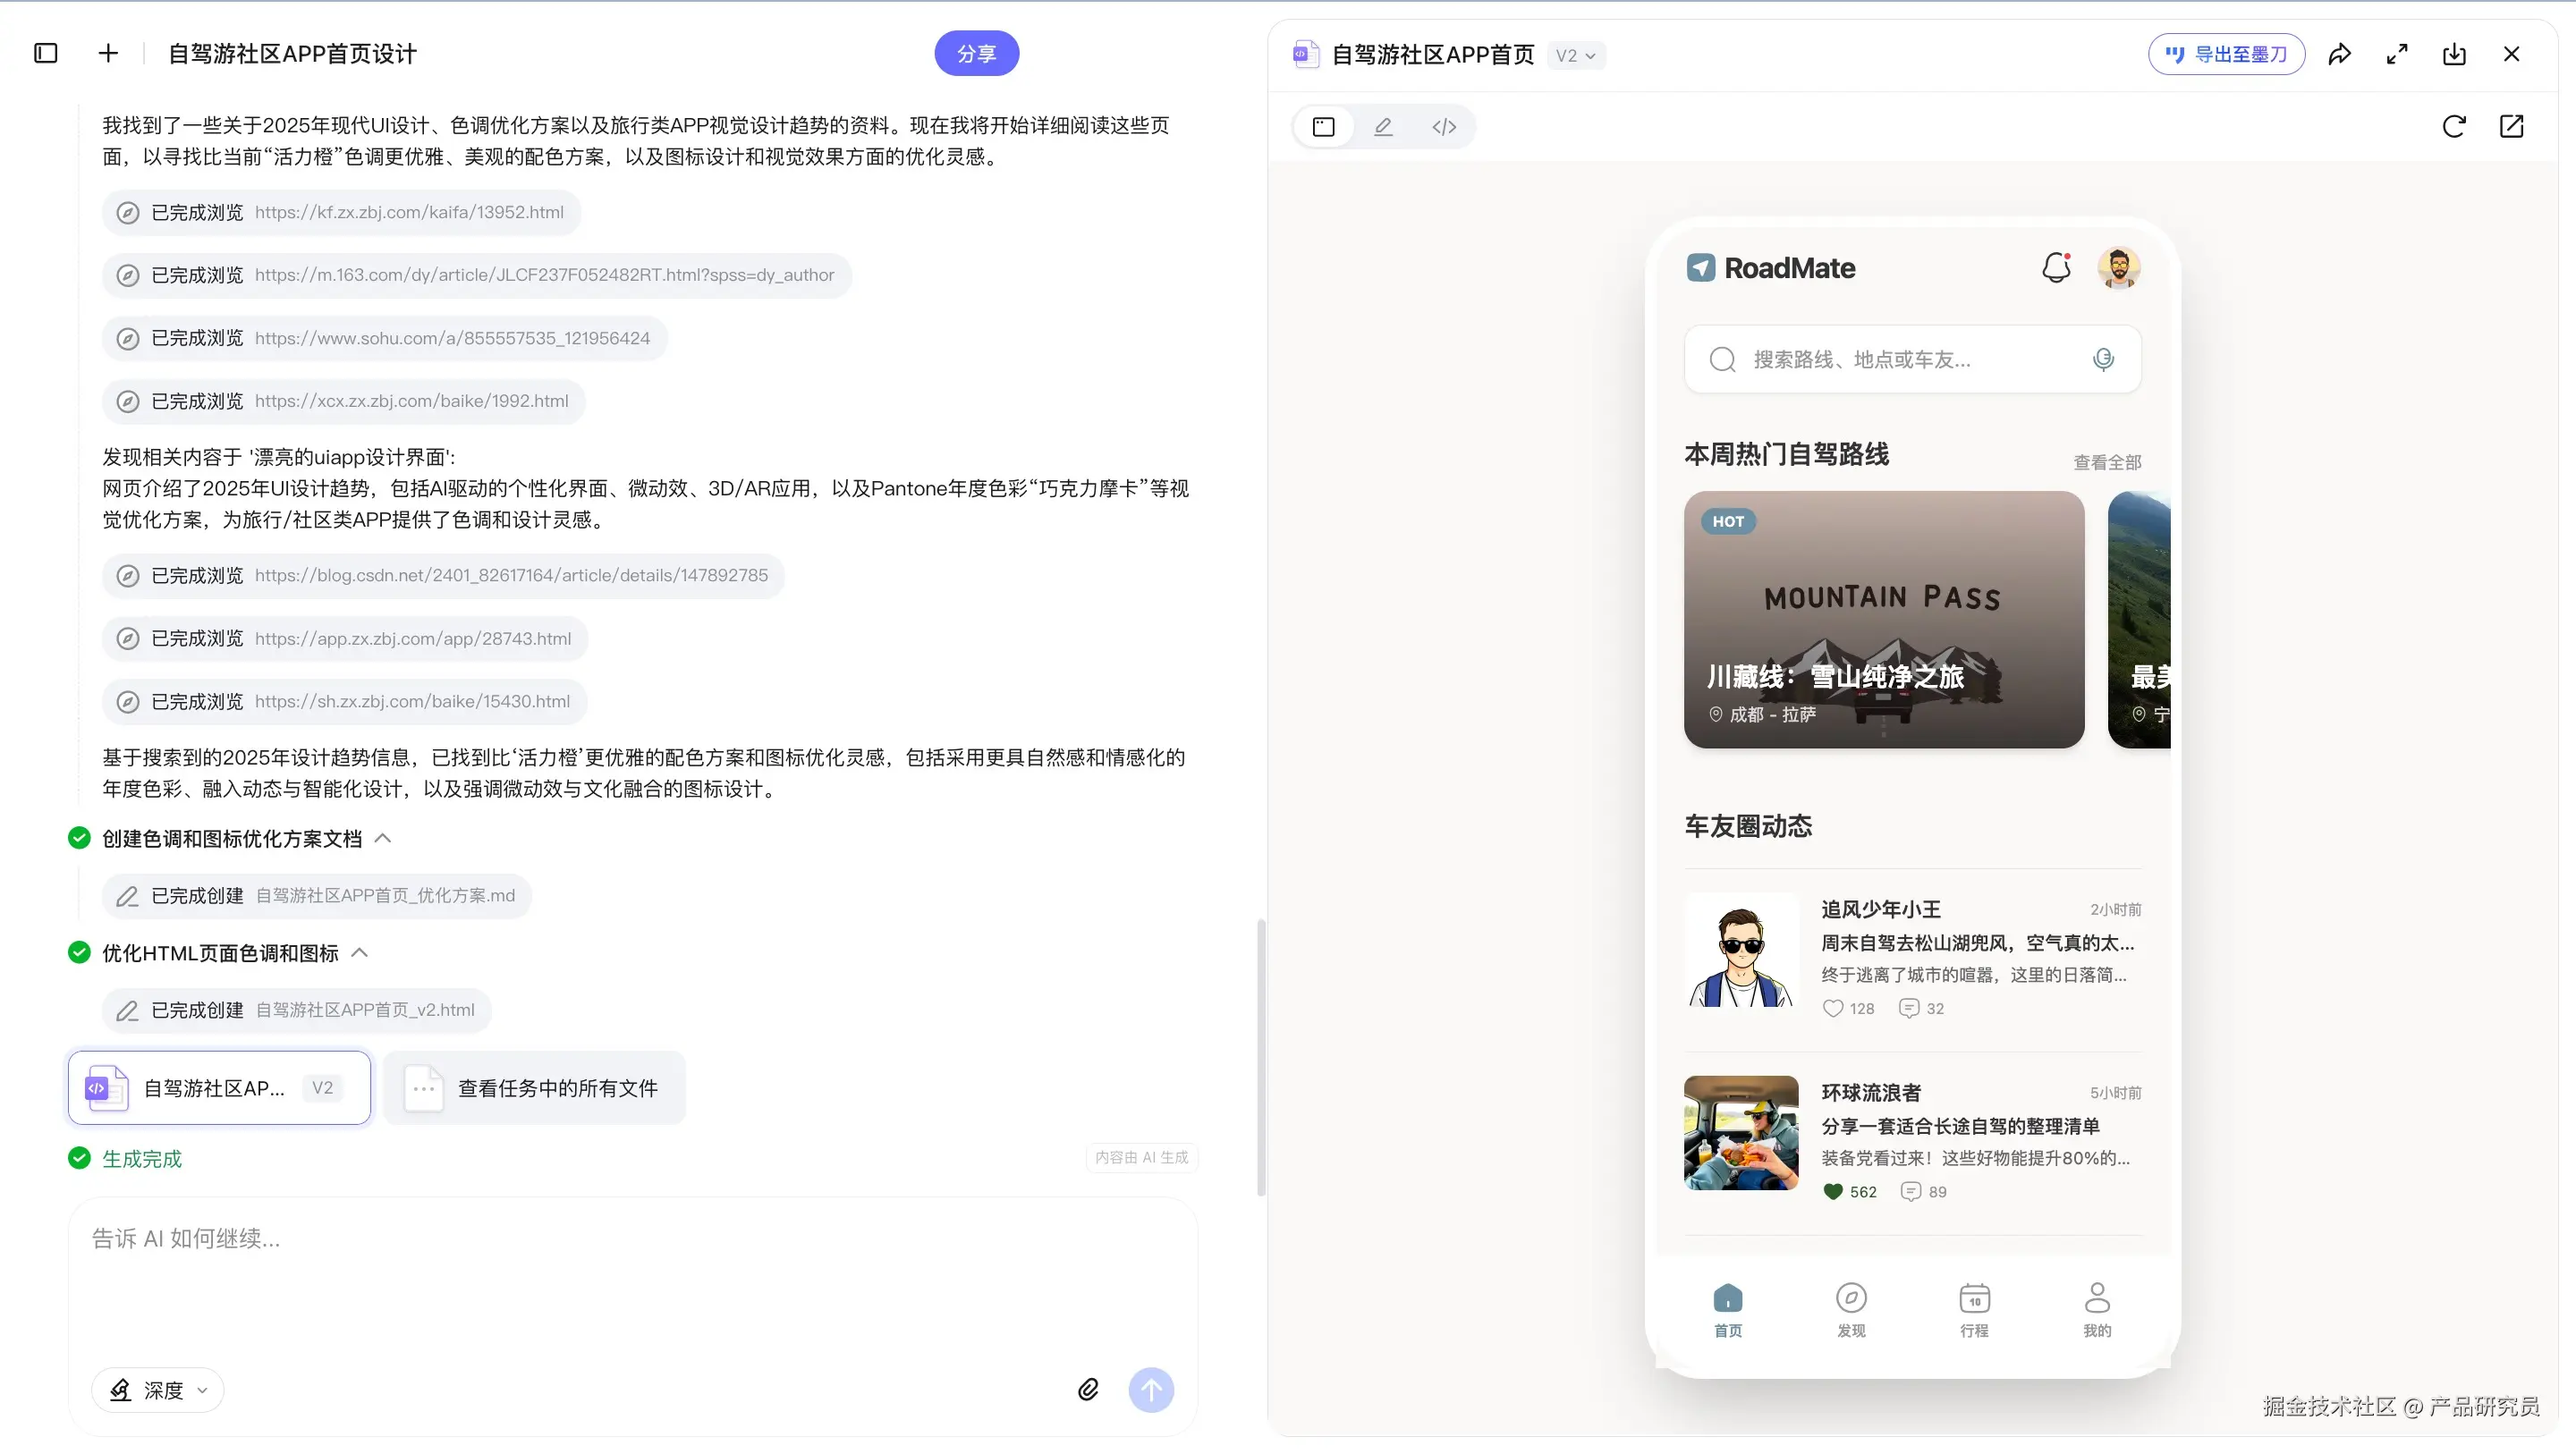Open the V2 version dropdown
The image size is (2576, 1454).
(x=1575, y=55)
